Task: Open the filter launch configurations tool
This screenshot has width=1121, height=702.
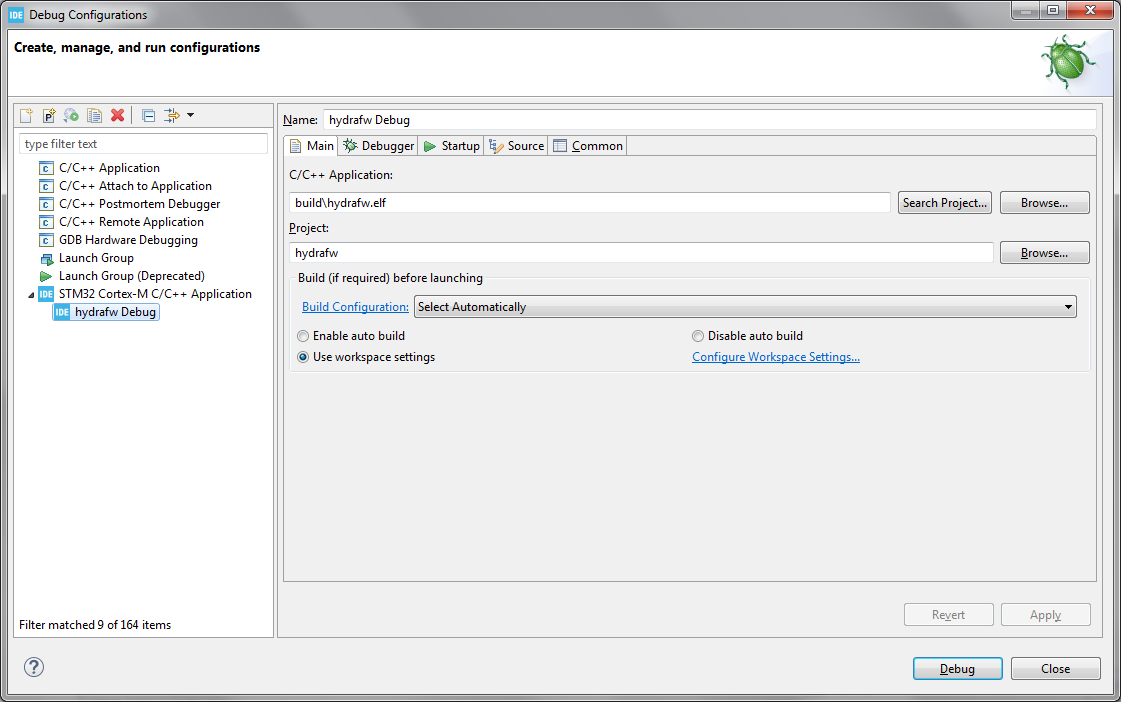Action: (x=172, y=115)
